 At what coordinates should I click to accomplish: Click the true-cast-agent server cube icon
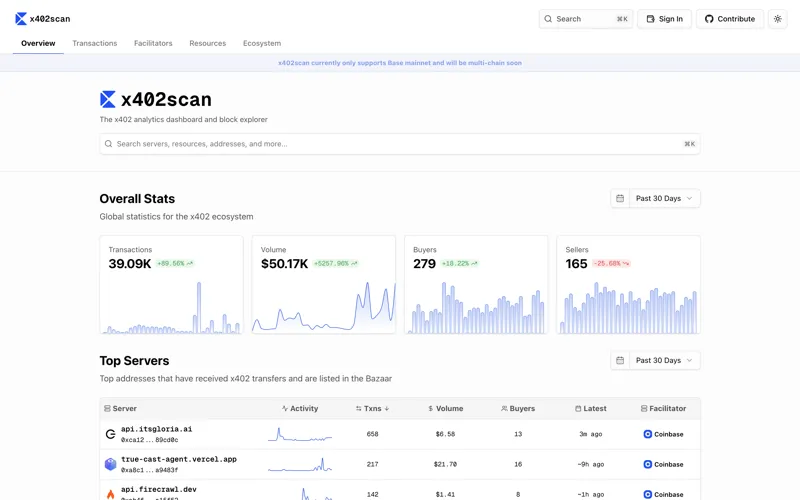[x=110, y=464]
